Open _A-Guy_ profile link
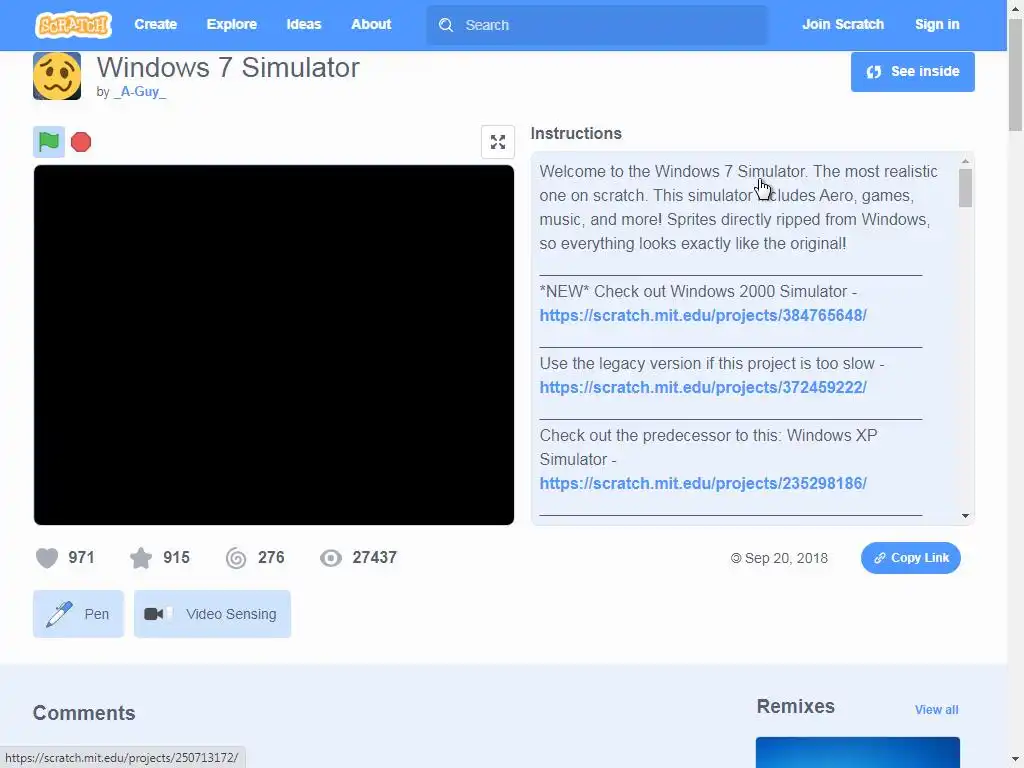Viewport: 1024px width, 768px height. [x=140, y=91]
